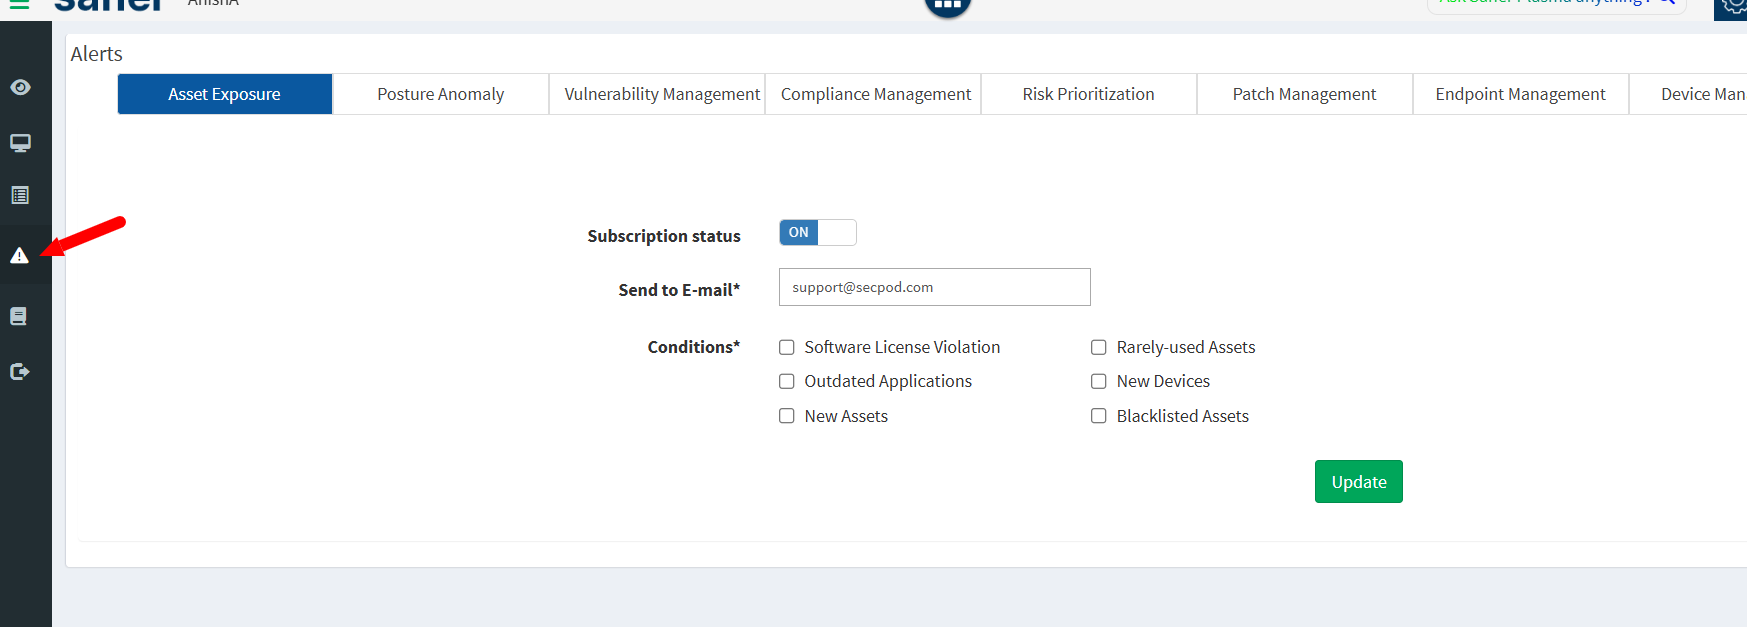Tick the Blacklisted Assets checkbox
Viewport: 1747px width, 627px height.
(1098, 416)
